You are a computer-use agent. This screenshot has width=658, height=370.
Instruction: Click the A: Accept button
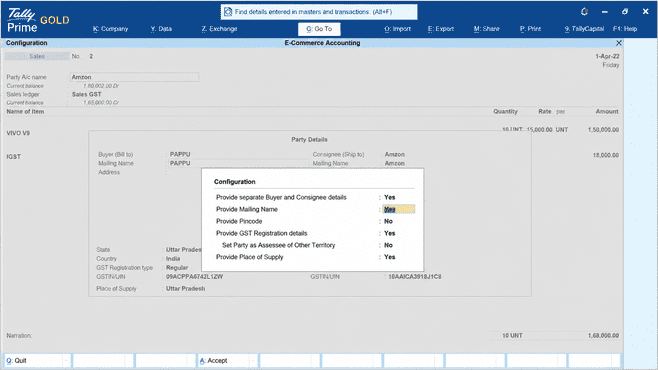(227, 360)
